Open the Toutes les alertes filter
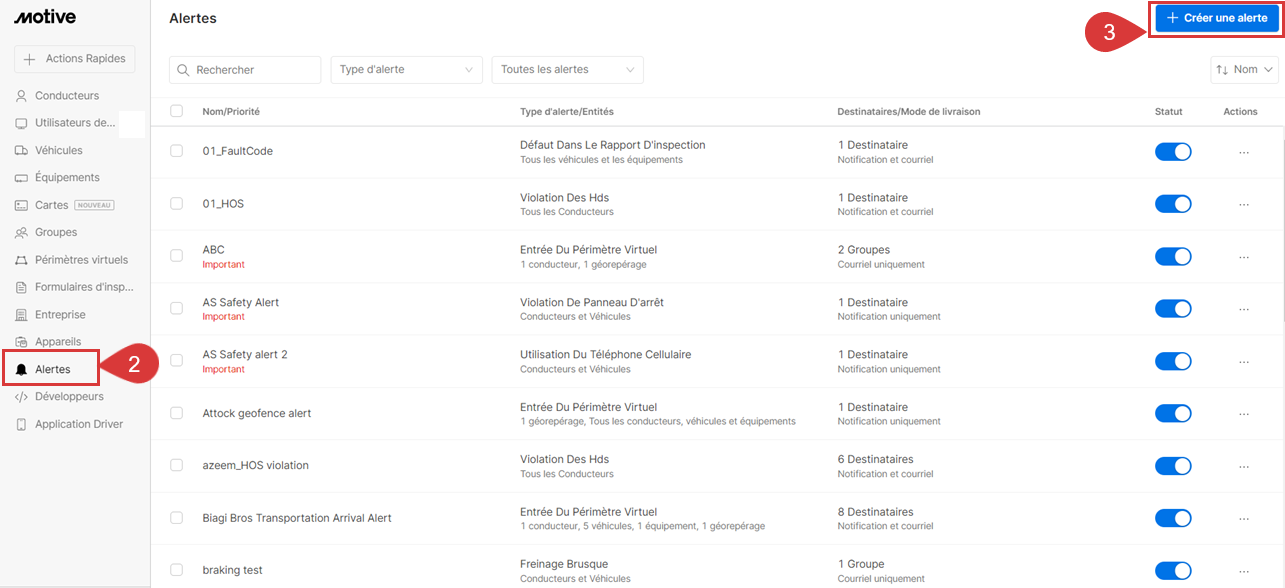Screen dimensions: 1285x588 tap(567, 70)
